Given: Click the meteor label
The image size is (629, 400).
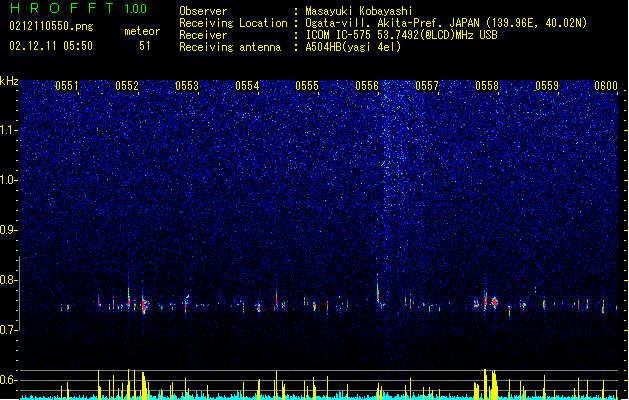Looking at the screenshot, I should click(x=142, y=31).
